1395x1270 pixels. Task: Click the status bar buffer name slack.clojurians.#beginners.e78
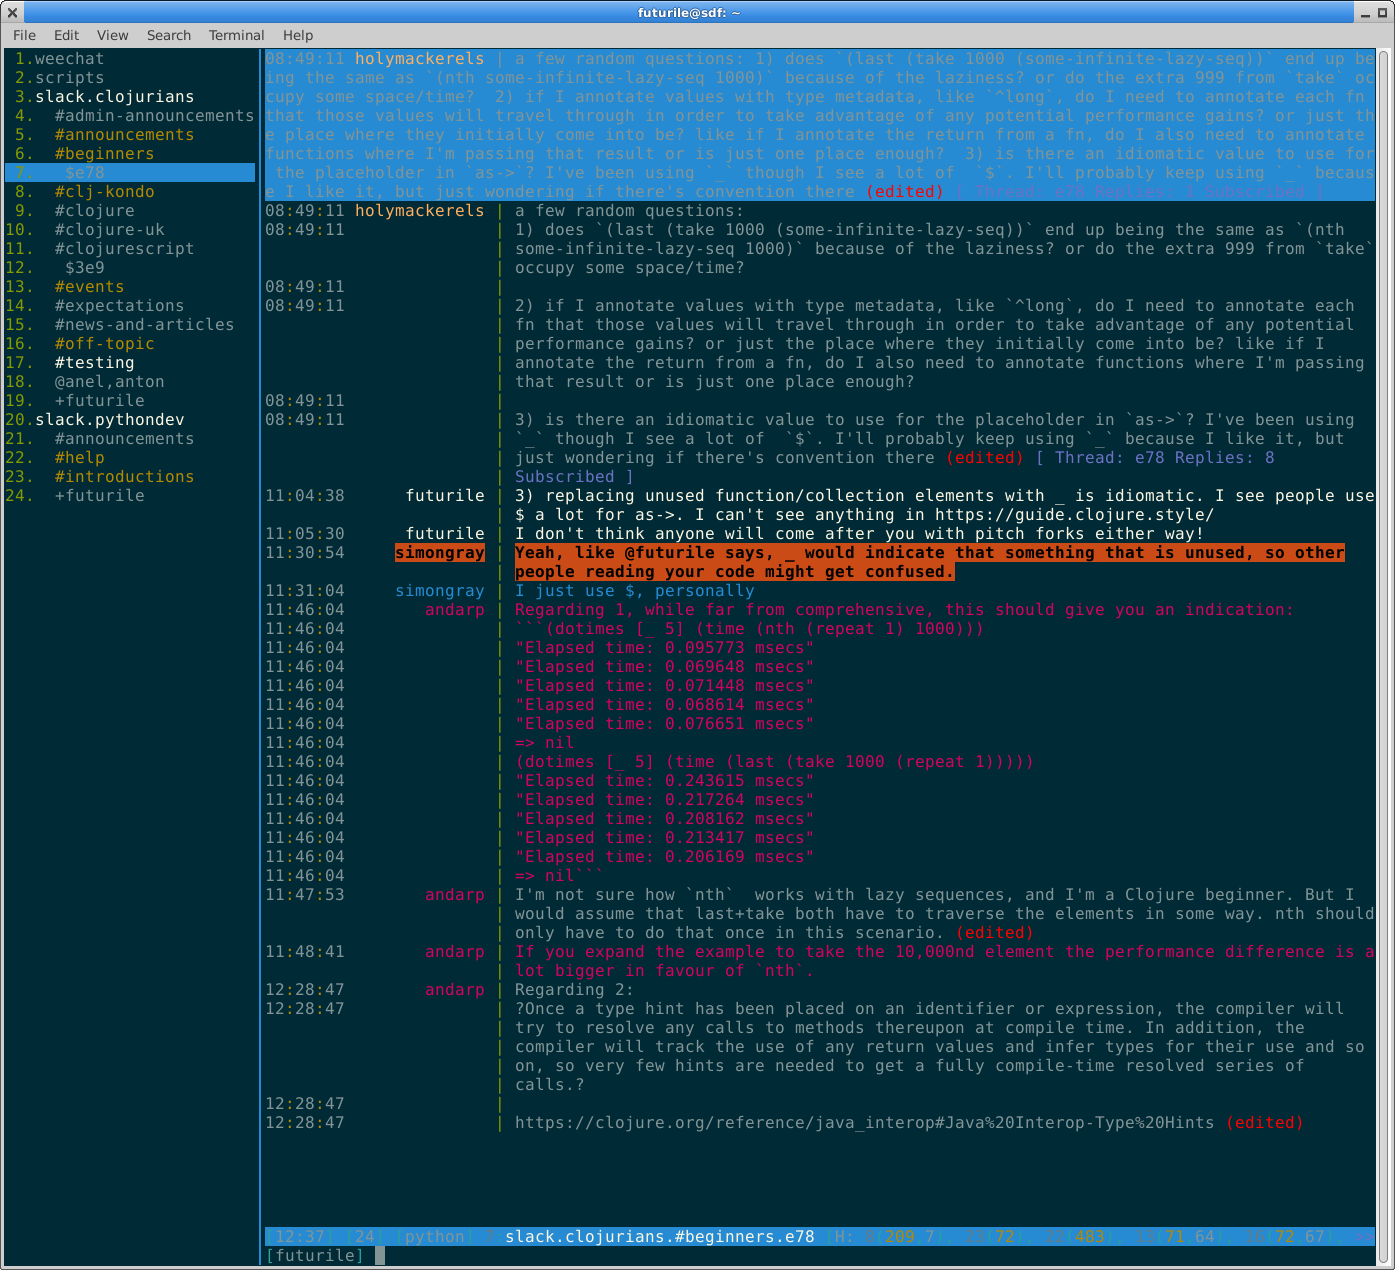659,1237
